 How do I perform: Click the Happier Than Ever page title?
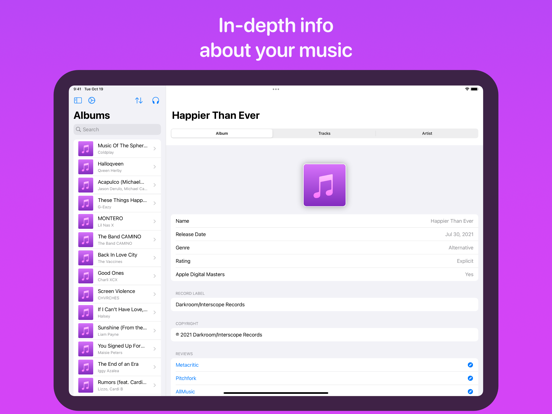click(215, 115)
